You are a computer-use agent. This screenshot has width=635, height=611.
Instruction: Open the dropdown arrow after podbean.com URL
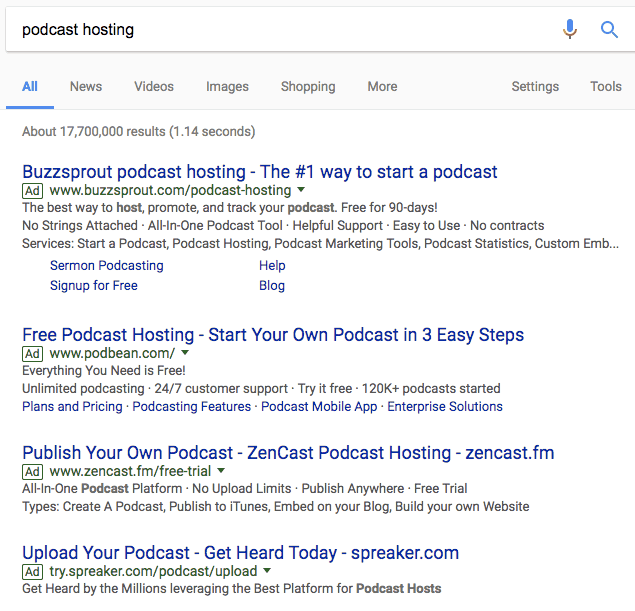[185, 354]
